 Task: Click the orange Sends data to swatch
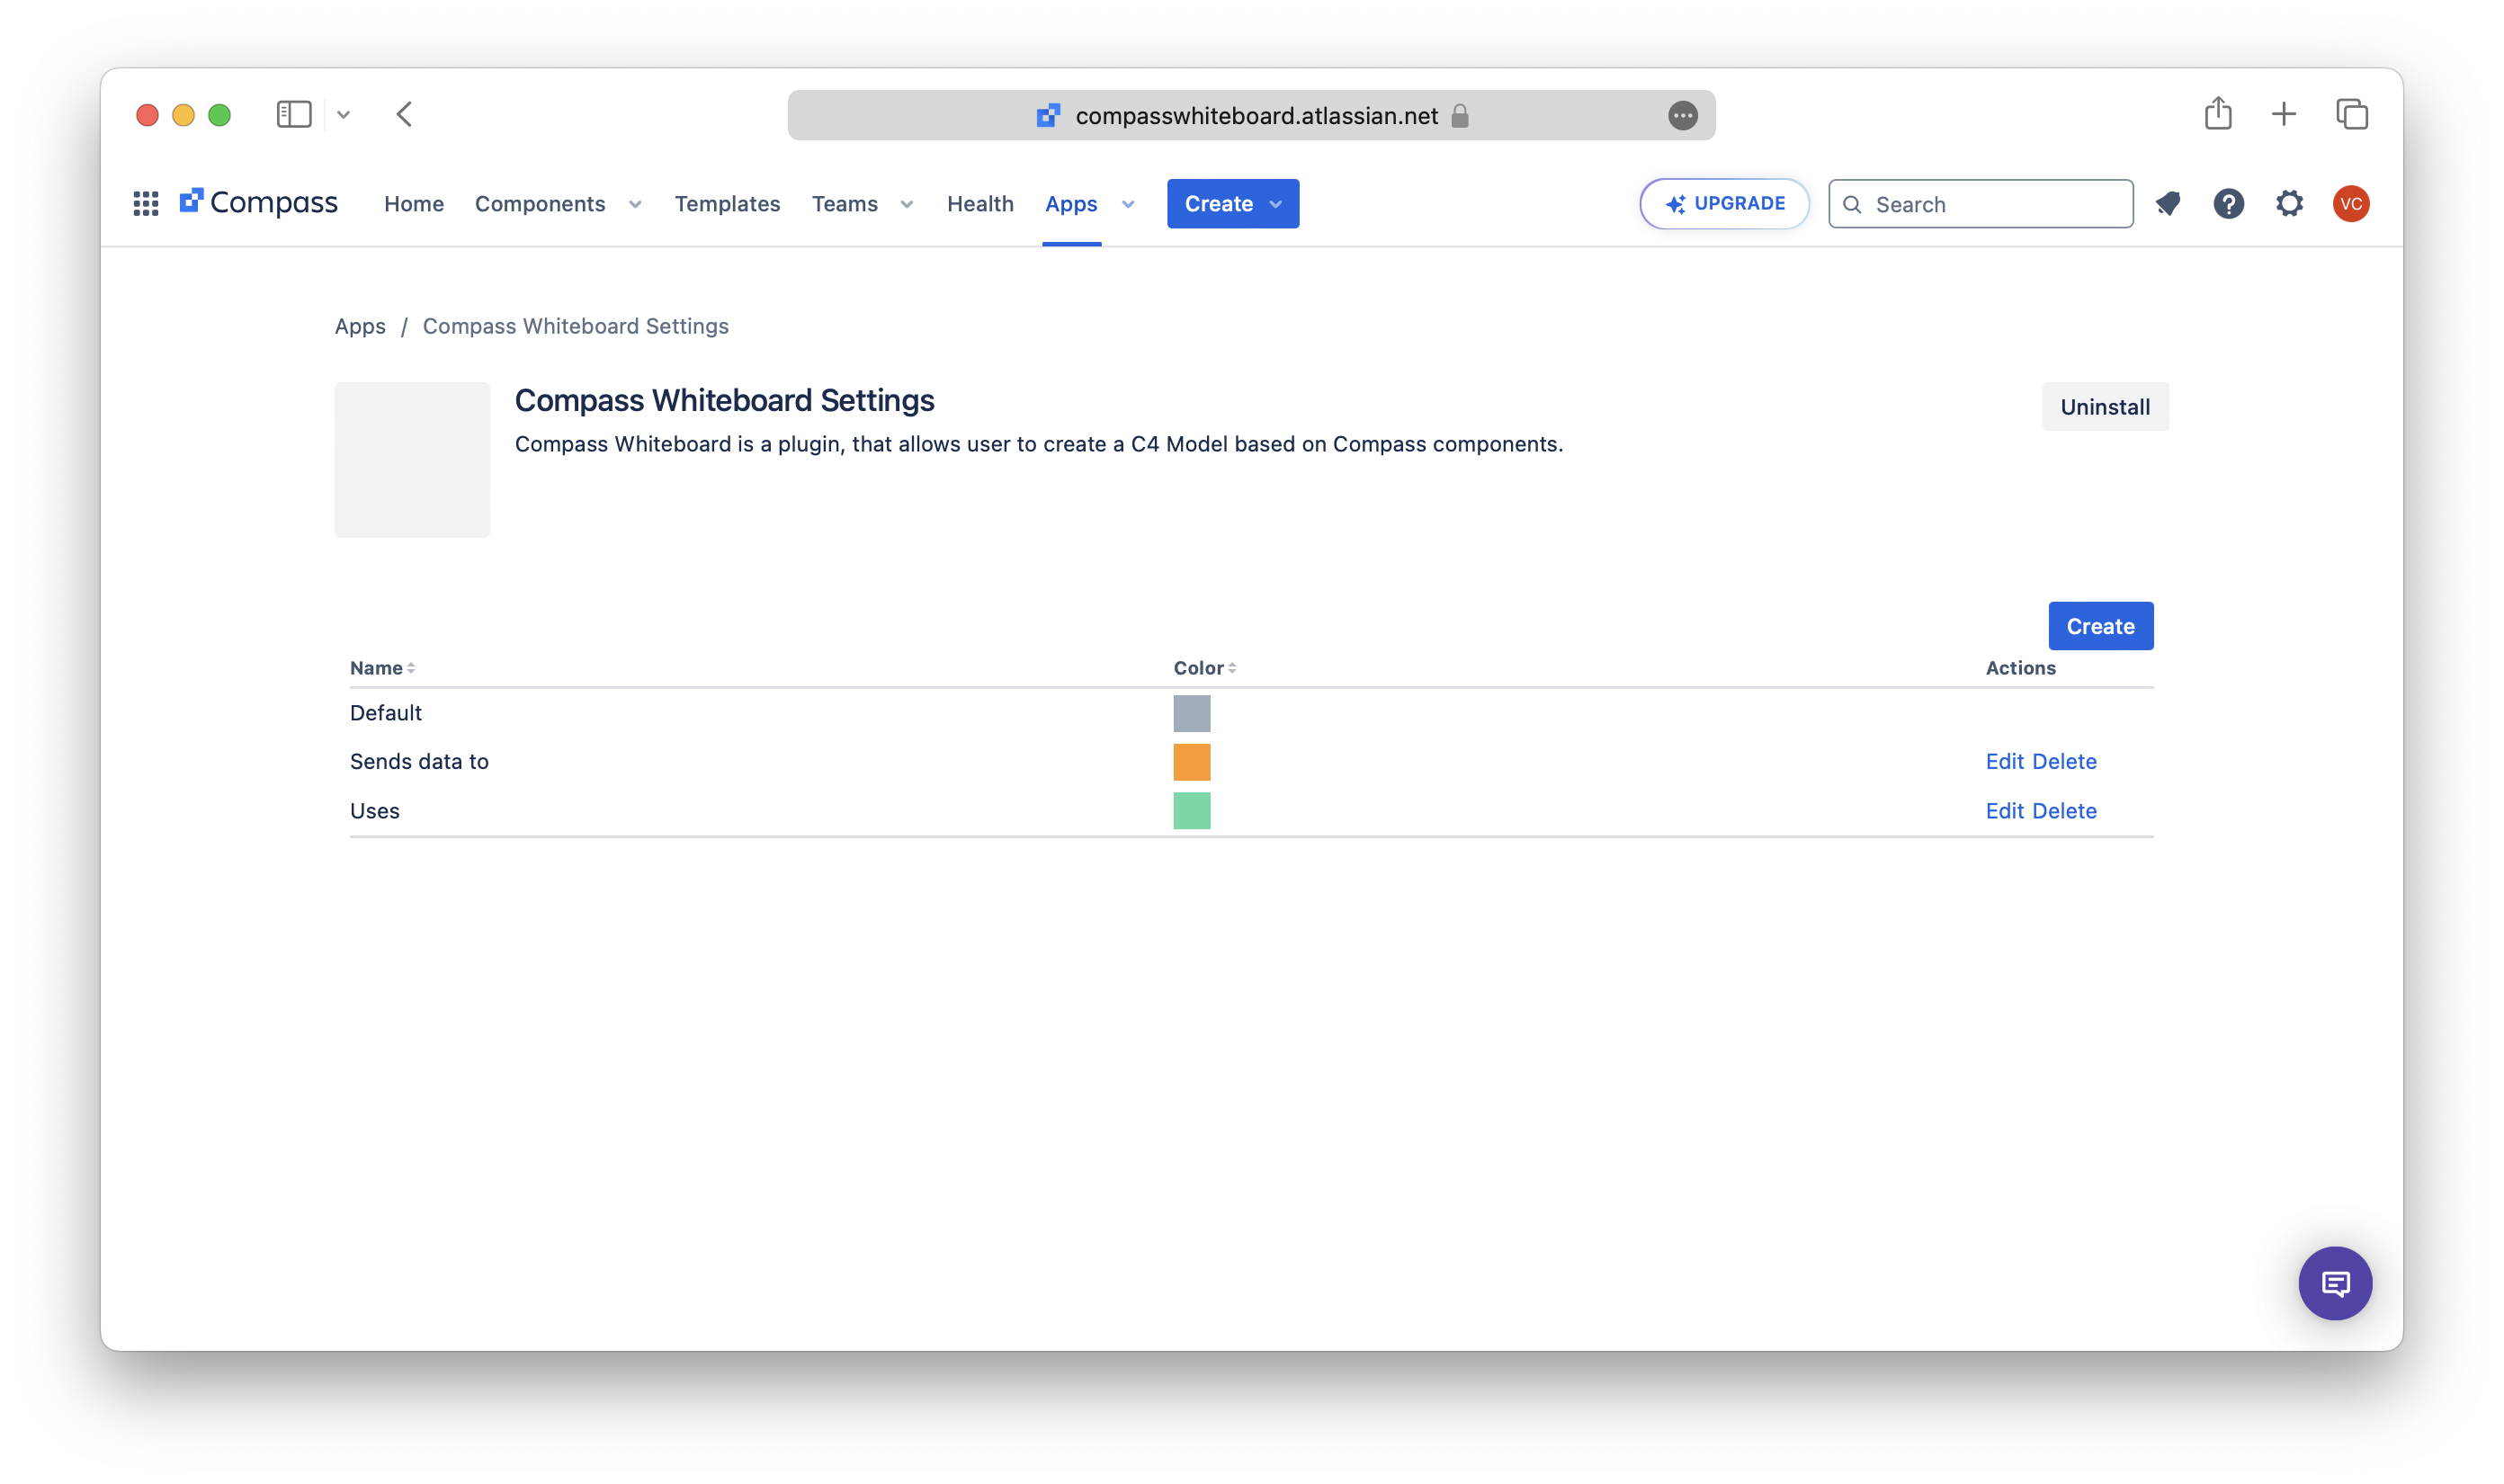click(x=1191, y=762)
